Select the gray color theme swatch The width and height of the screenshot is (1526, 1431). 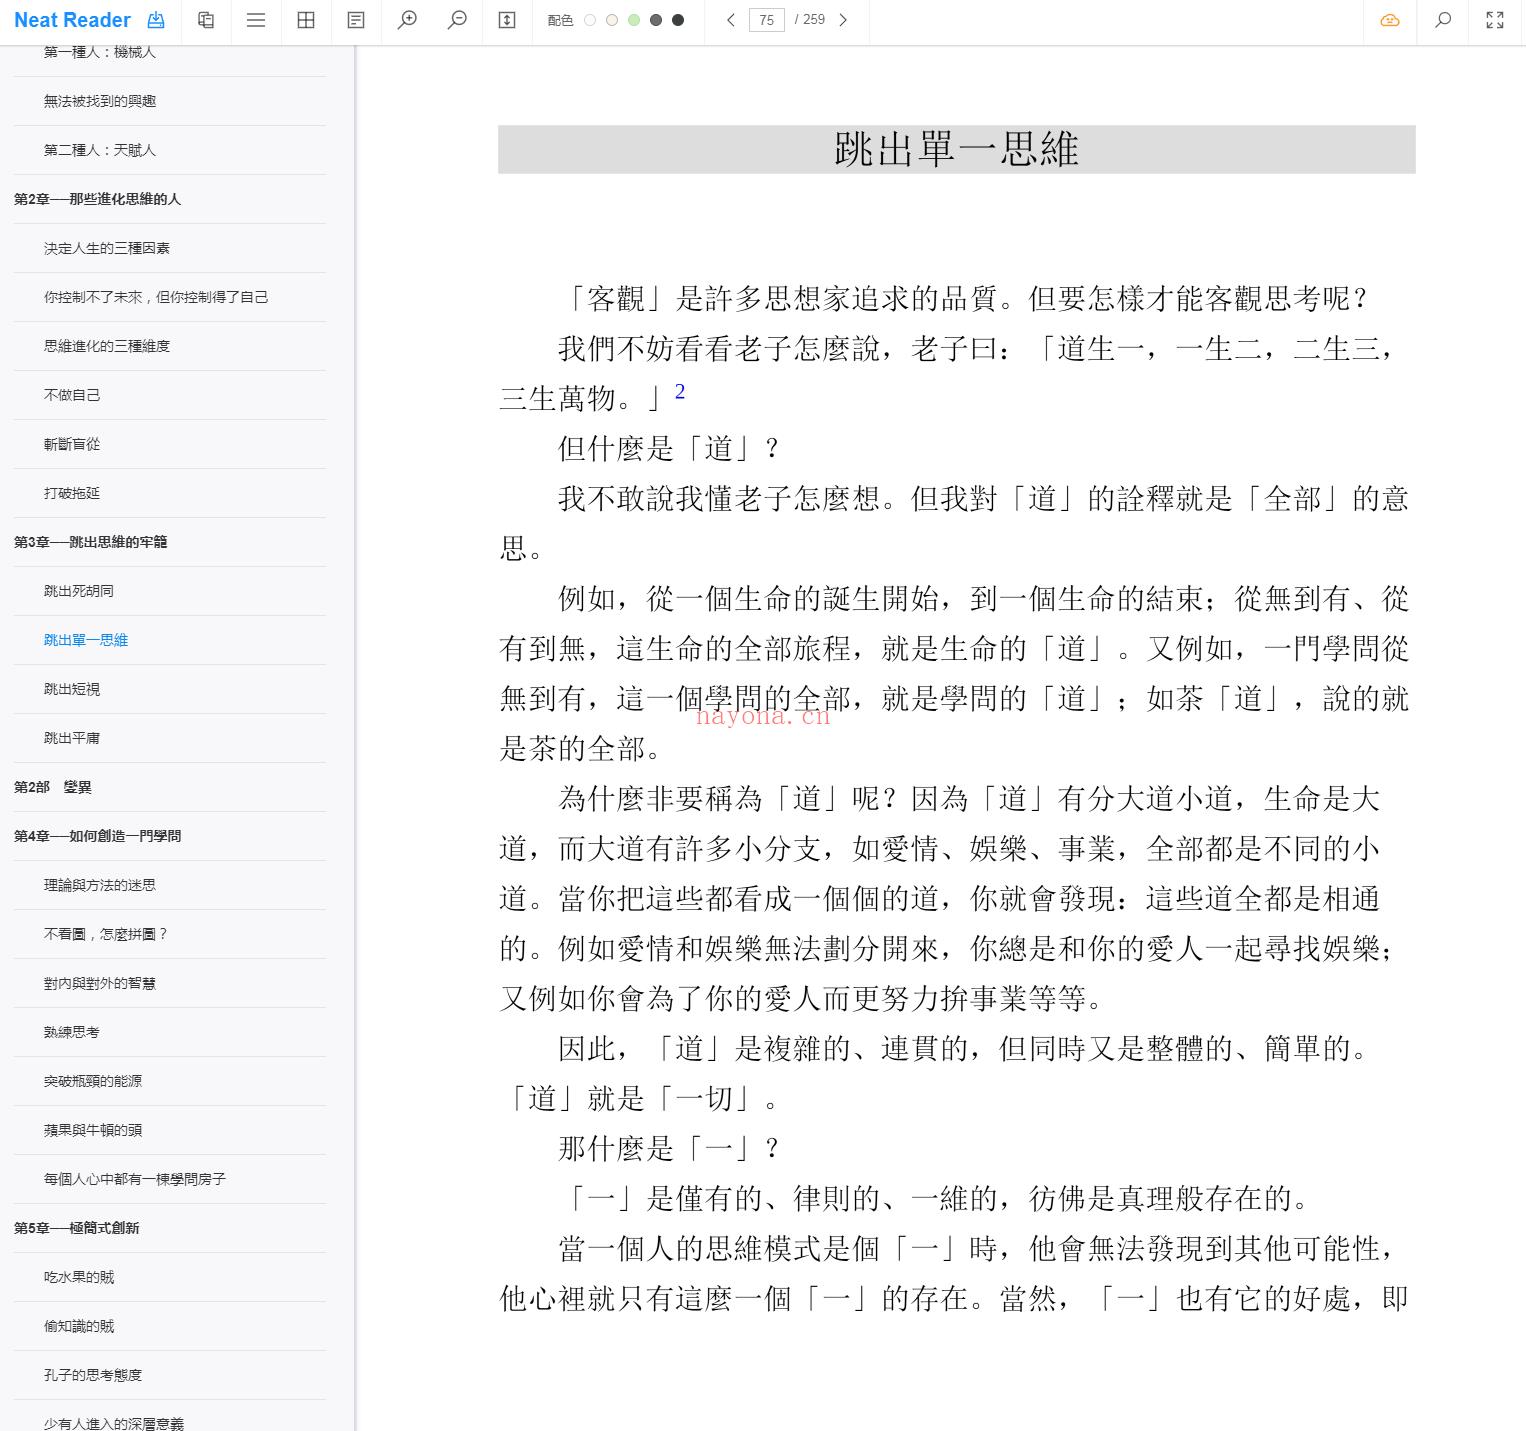pos(656,20)
